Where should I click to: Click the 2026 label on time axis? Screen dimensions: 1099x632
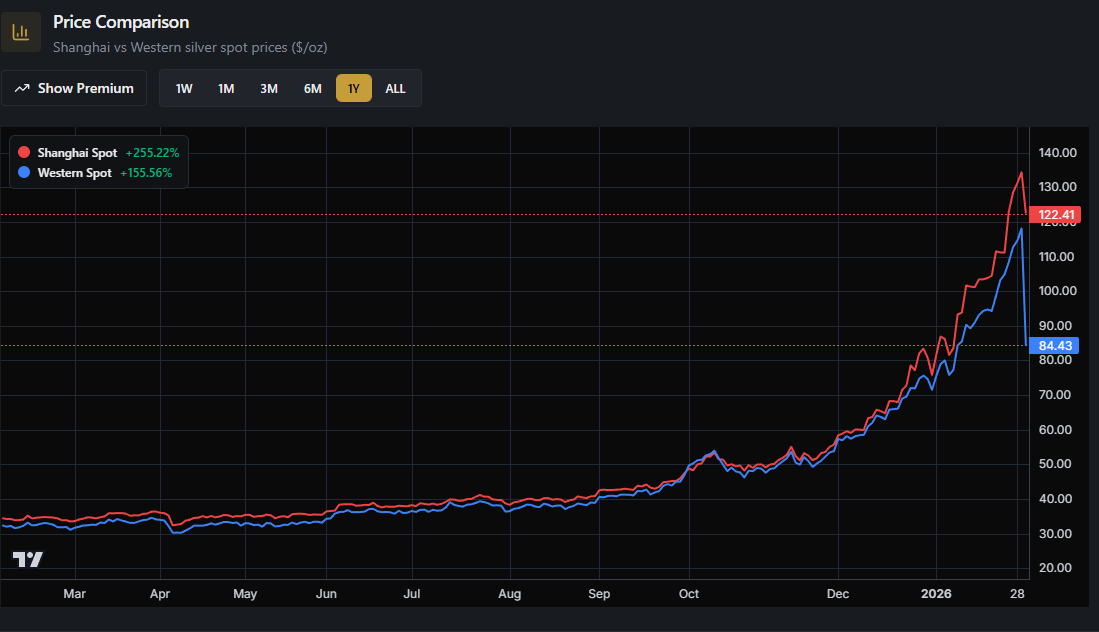click(x=935, y=594)
